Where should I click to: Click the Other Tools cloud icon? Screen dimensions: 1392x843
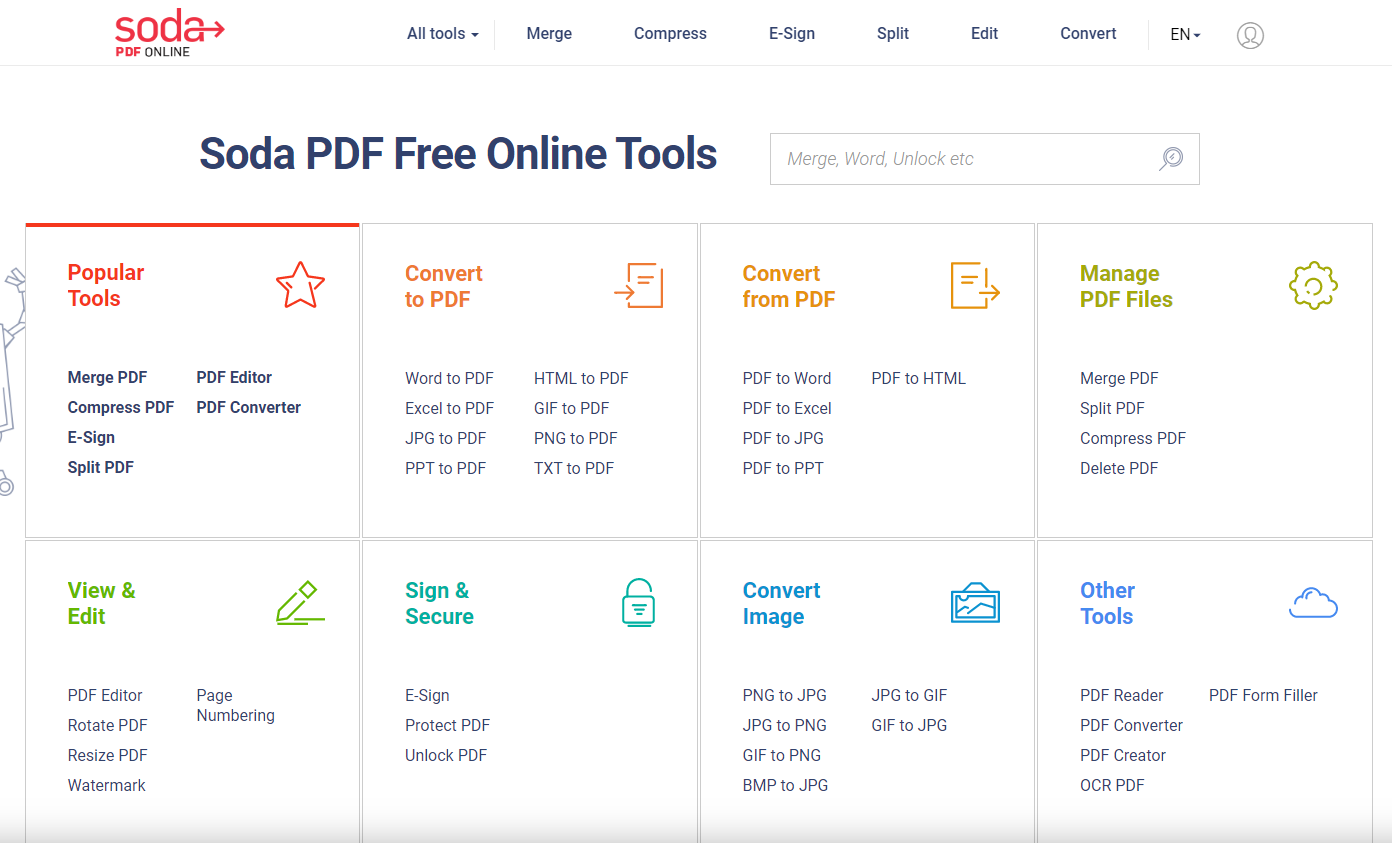pos(1312,601)
